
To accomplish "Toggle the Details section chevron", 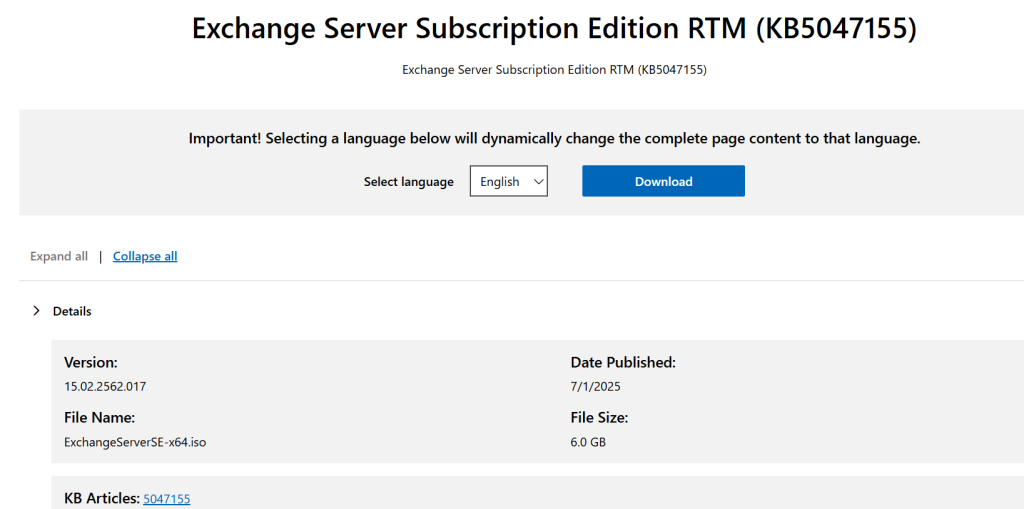I will 37,311.
